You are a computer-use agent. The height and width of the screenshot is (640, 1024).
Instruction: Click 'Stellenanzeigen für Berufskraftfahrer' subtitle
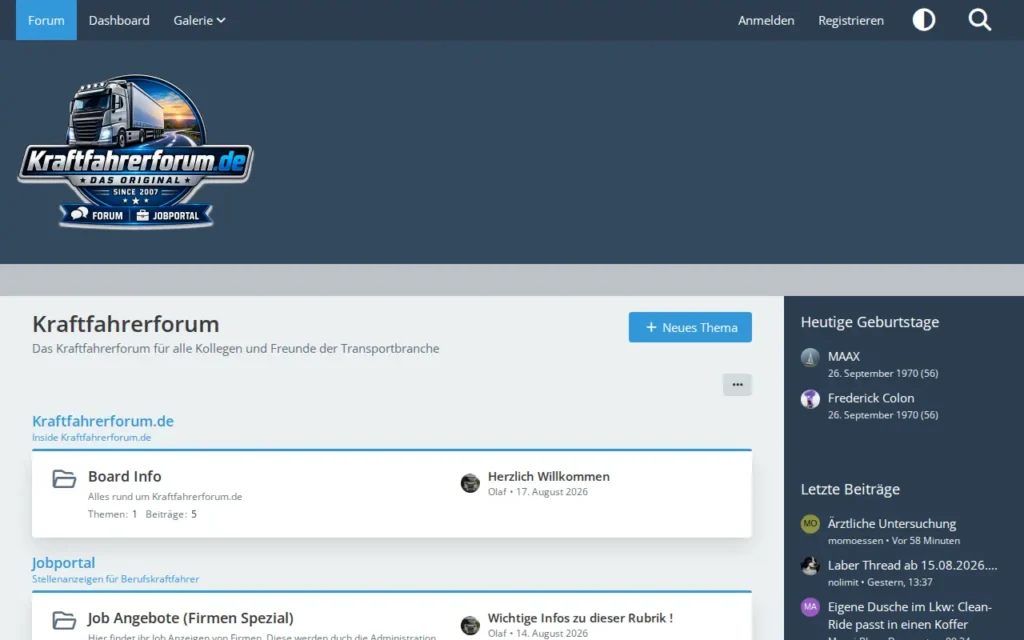pos(116,579)
